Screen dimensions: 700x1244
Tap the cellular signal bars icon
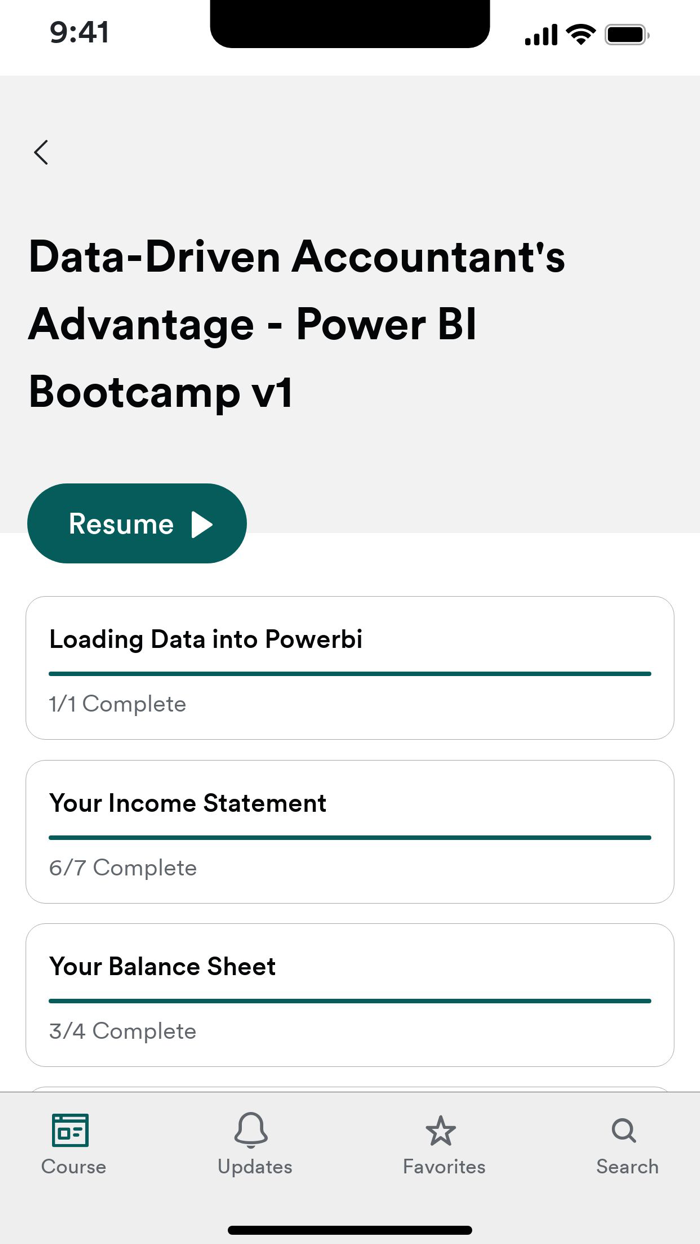point(538,33)
